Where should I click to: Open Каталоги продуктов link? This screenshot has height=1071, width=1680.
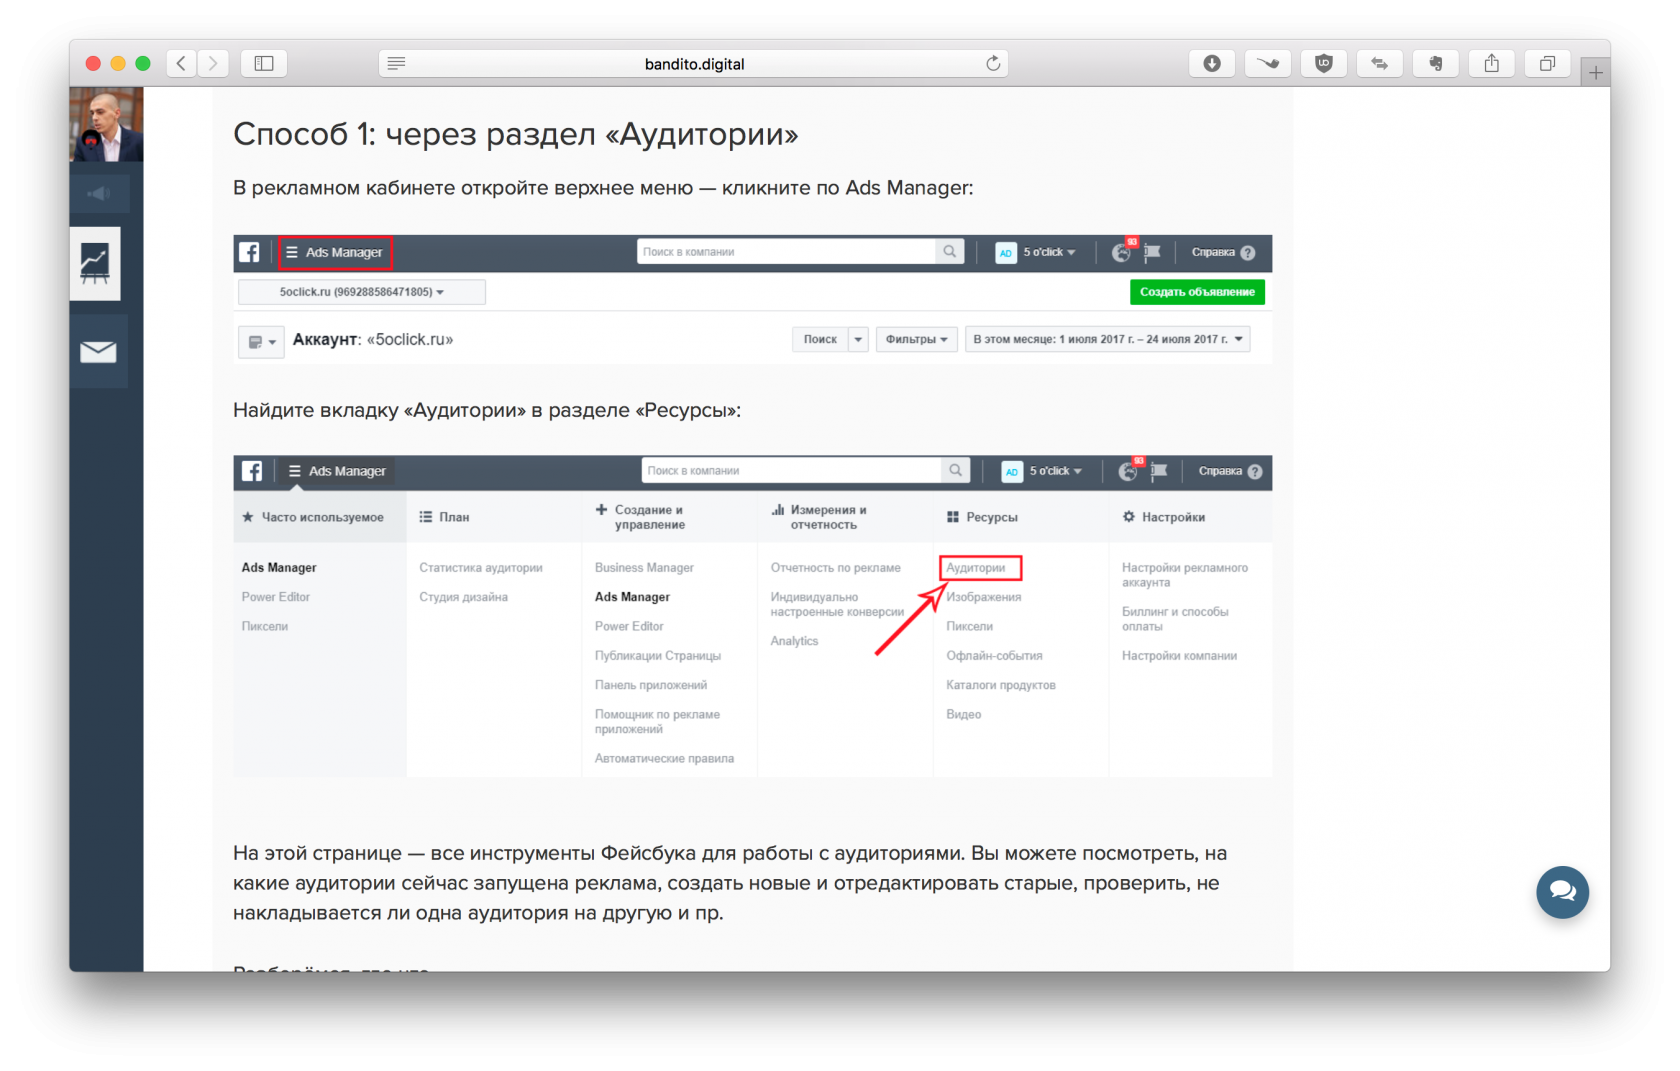tap(1001, 685)
